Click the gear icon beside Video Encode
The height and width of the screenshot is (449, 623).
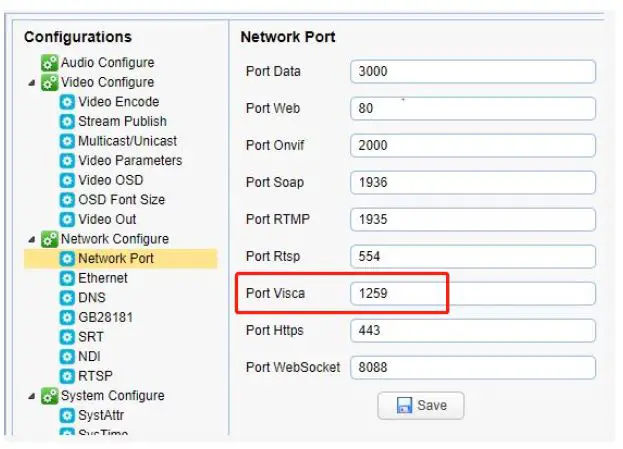tap(67, 102)
